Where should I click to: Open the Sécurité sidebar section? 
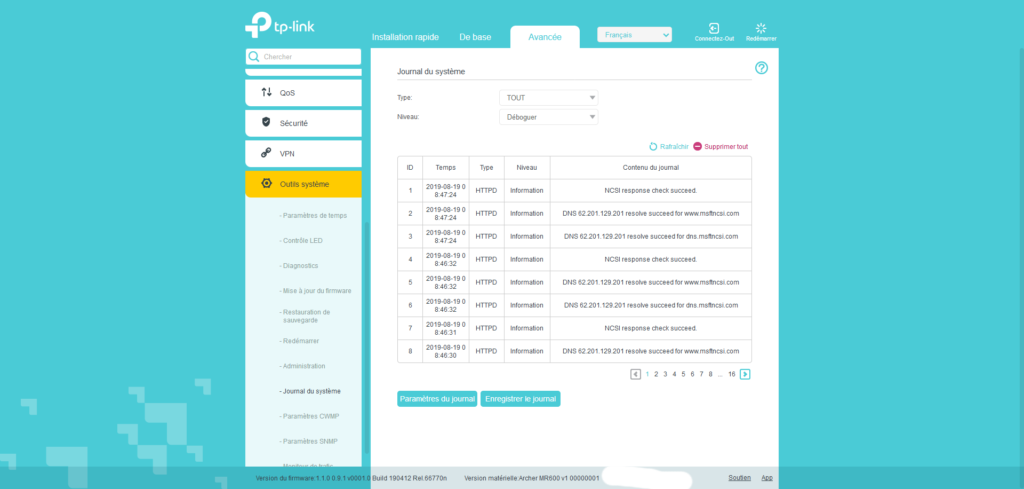pos(303,123)
